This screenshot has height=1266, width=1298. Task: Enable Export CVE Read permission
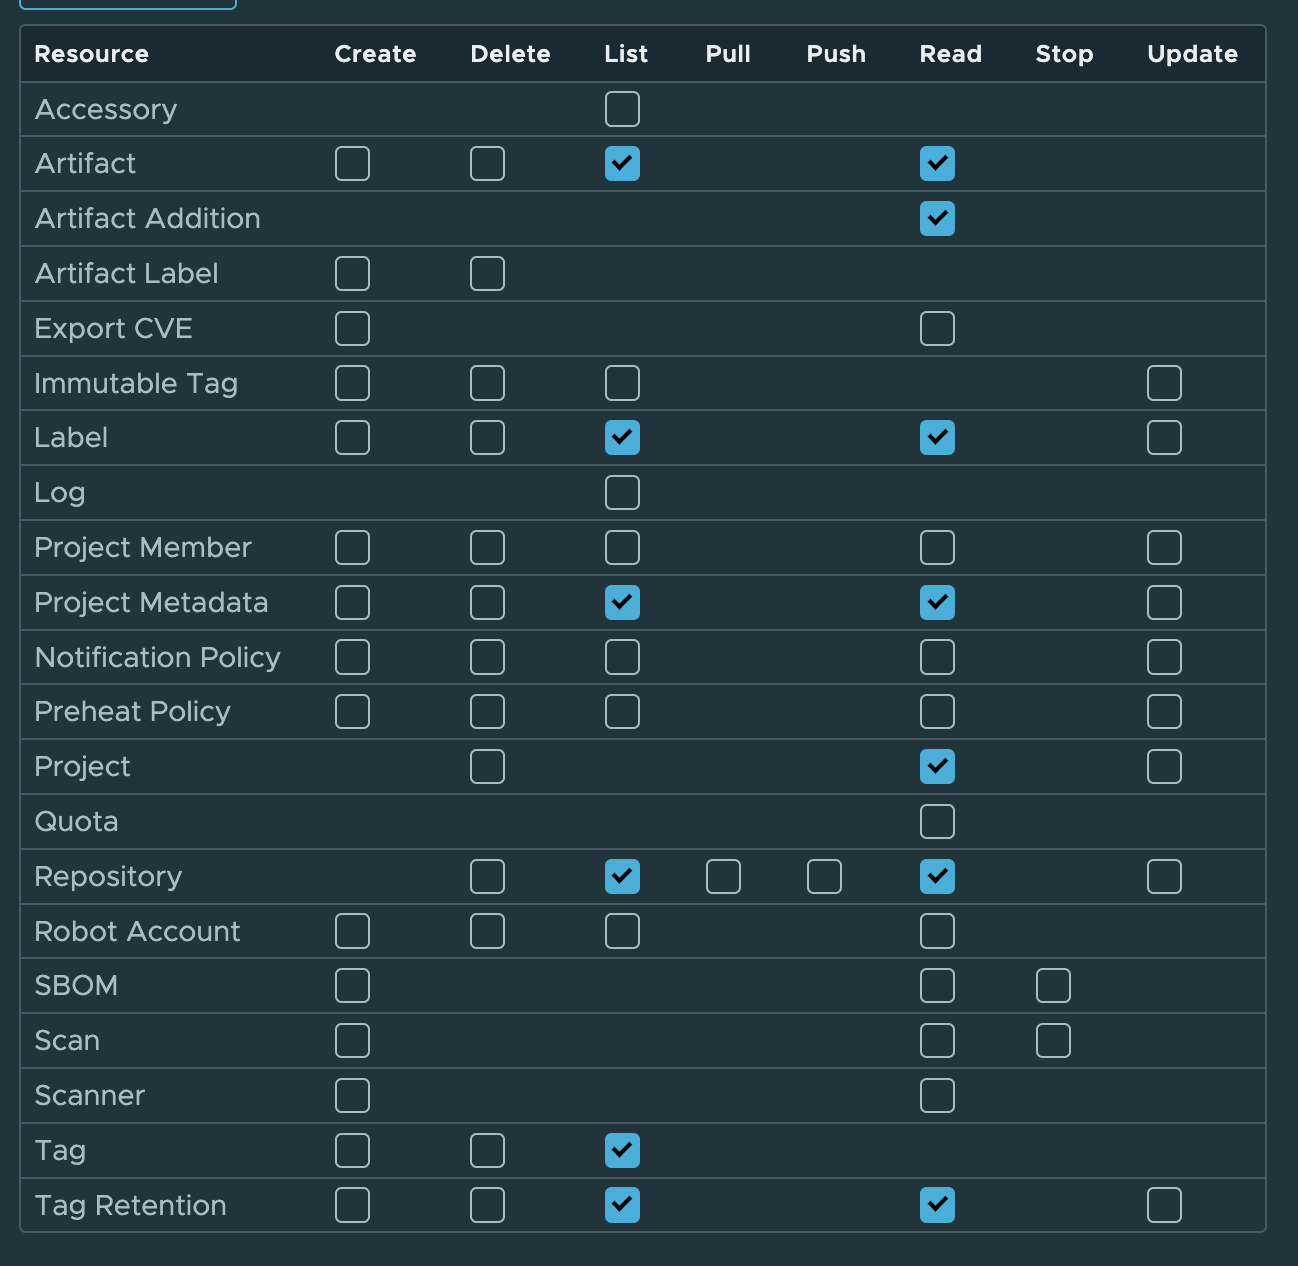pyautogui.click(x=937, y=329)
